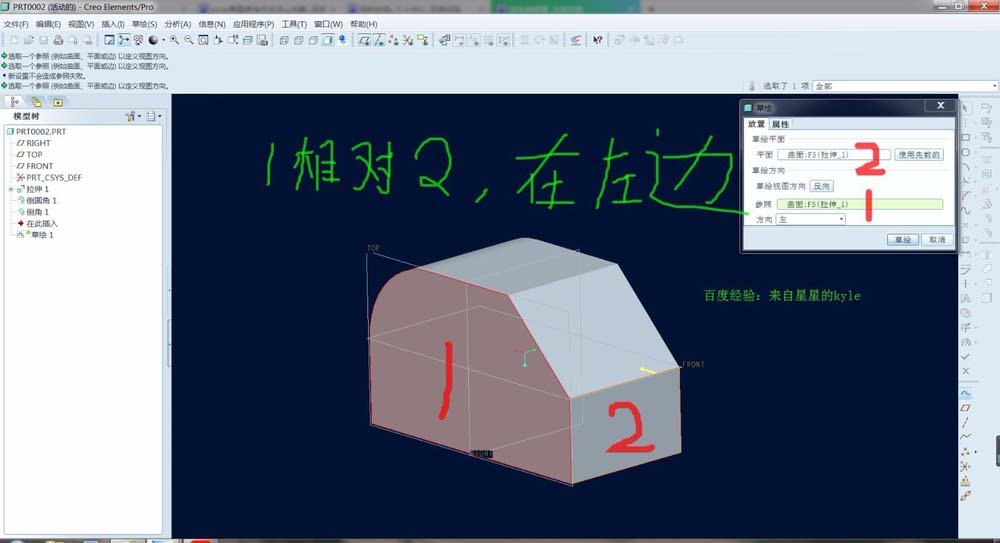Click the datum plane tool icon right toolbar
The image size is (1000, 543).
click(x=966, y=407)
